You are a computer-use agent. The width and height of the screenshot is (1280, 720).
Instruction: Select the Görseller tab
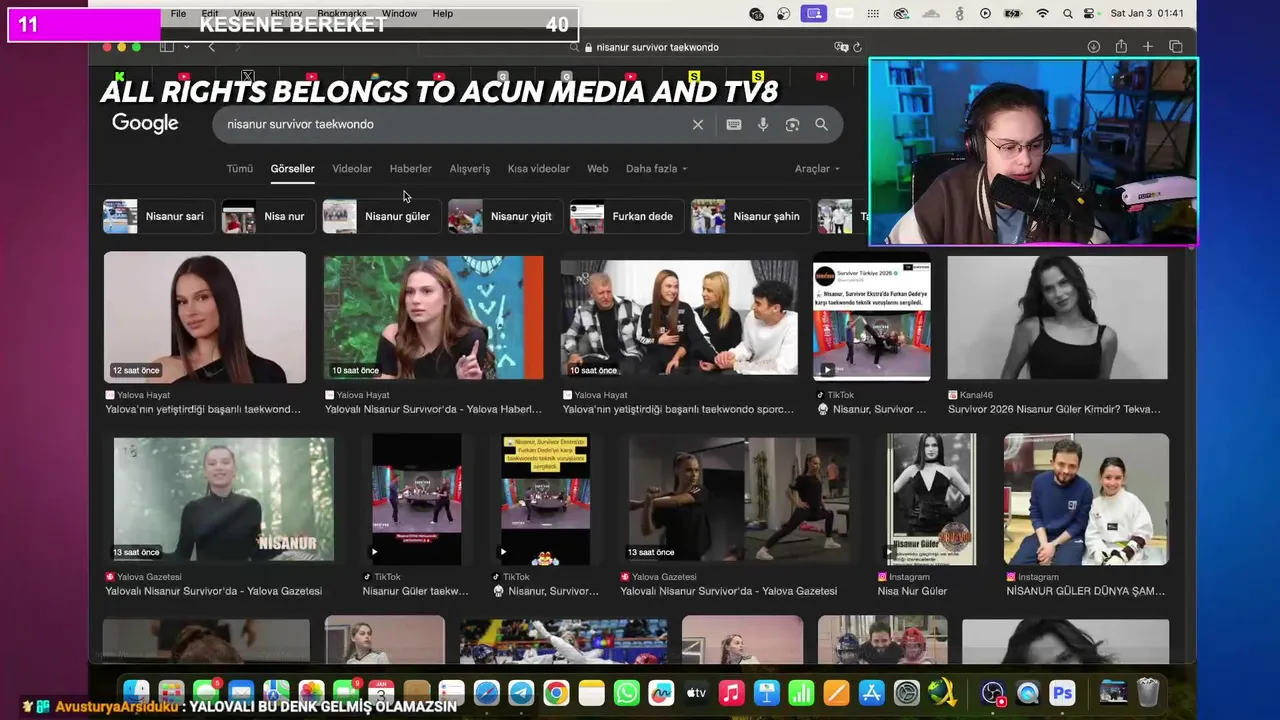[x=292, y=169]
